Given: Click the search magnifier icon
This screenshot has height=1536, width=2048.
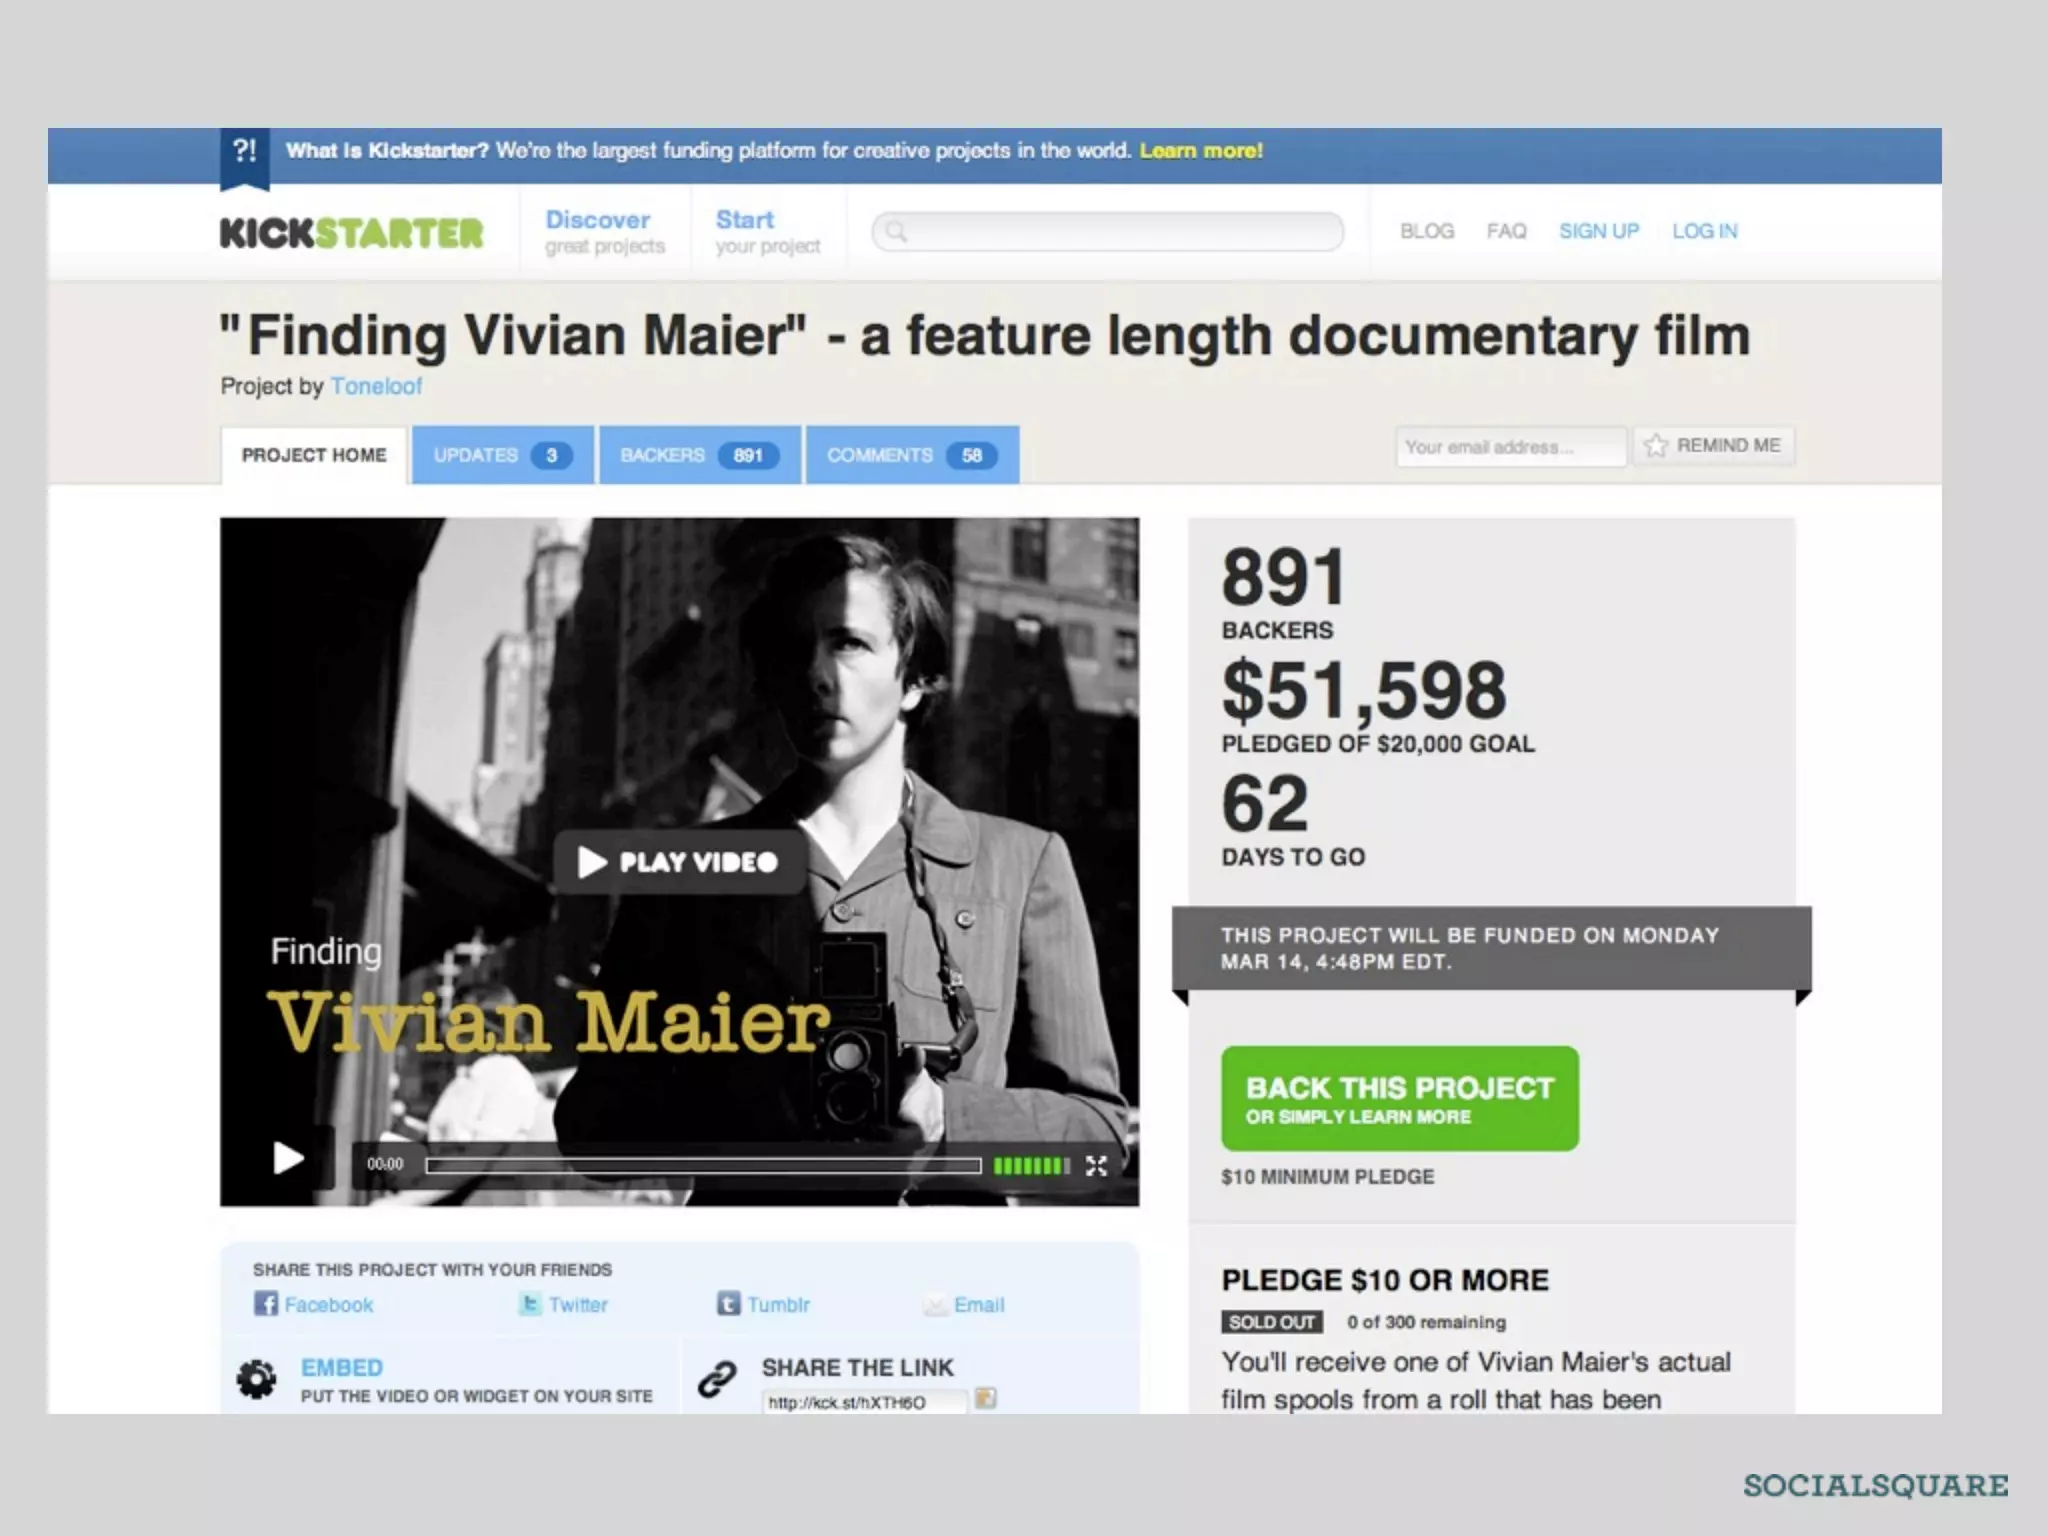Looking at the screenshot, I should click(896, 232).
